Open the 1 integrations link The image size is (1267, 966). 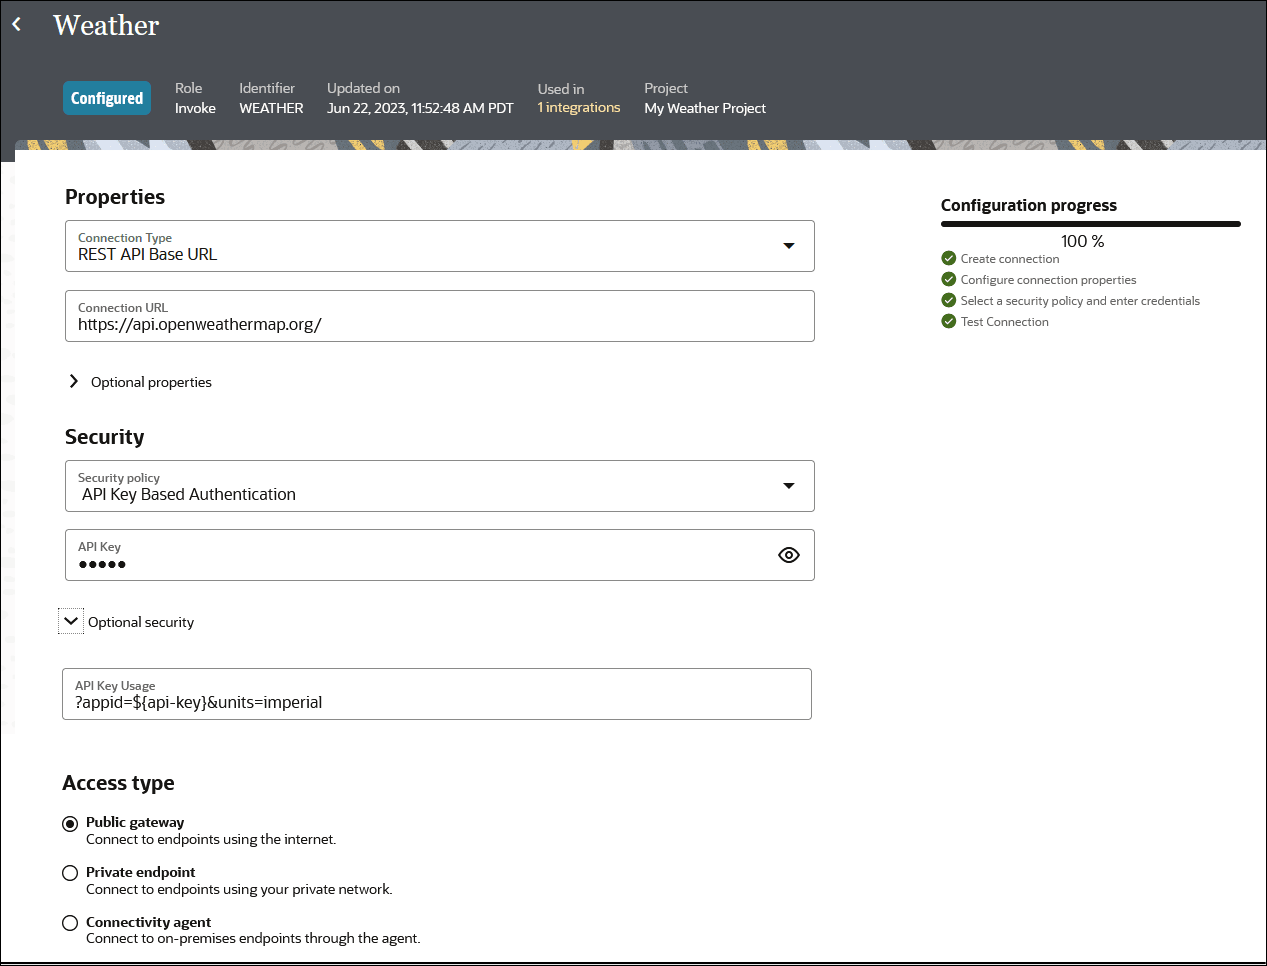point(579,108)
